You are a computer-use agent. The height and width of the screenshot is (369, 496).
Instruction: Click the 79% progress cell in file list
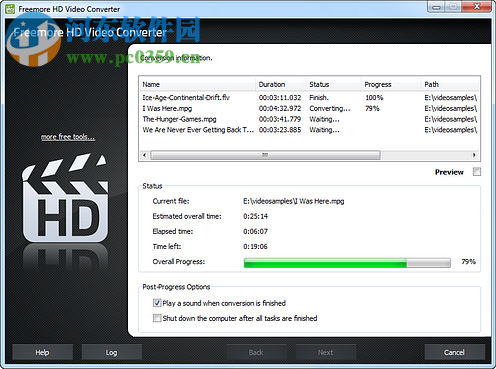(x=372, y=108)
